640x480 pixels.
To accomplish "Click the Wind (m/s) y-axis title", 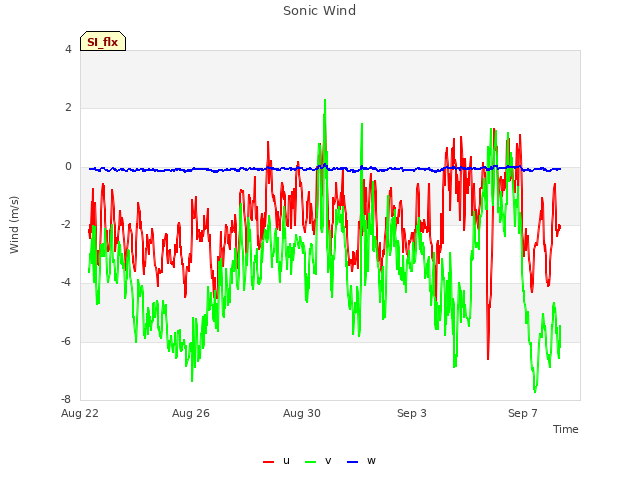I will (x=14, y=225).
